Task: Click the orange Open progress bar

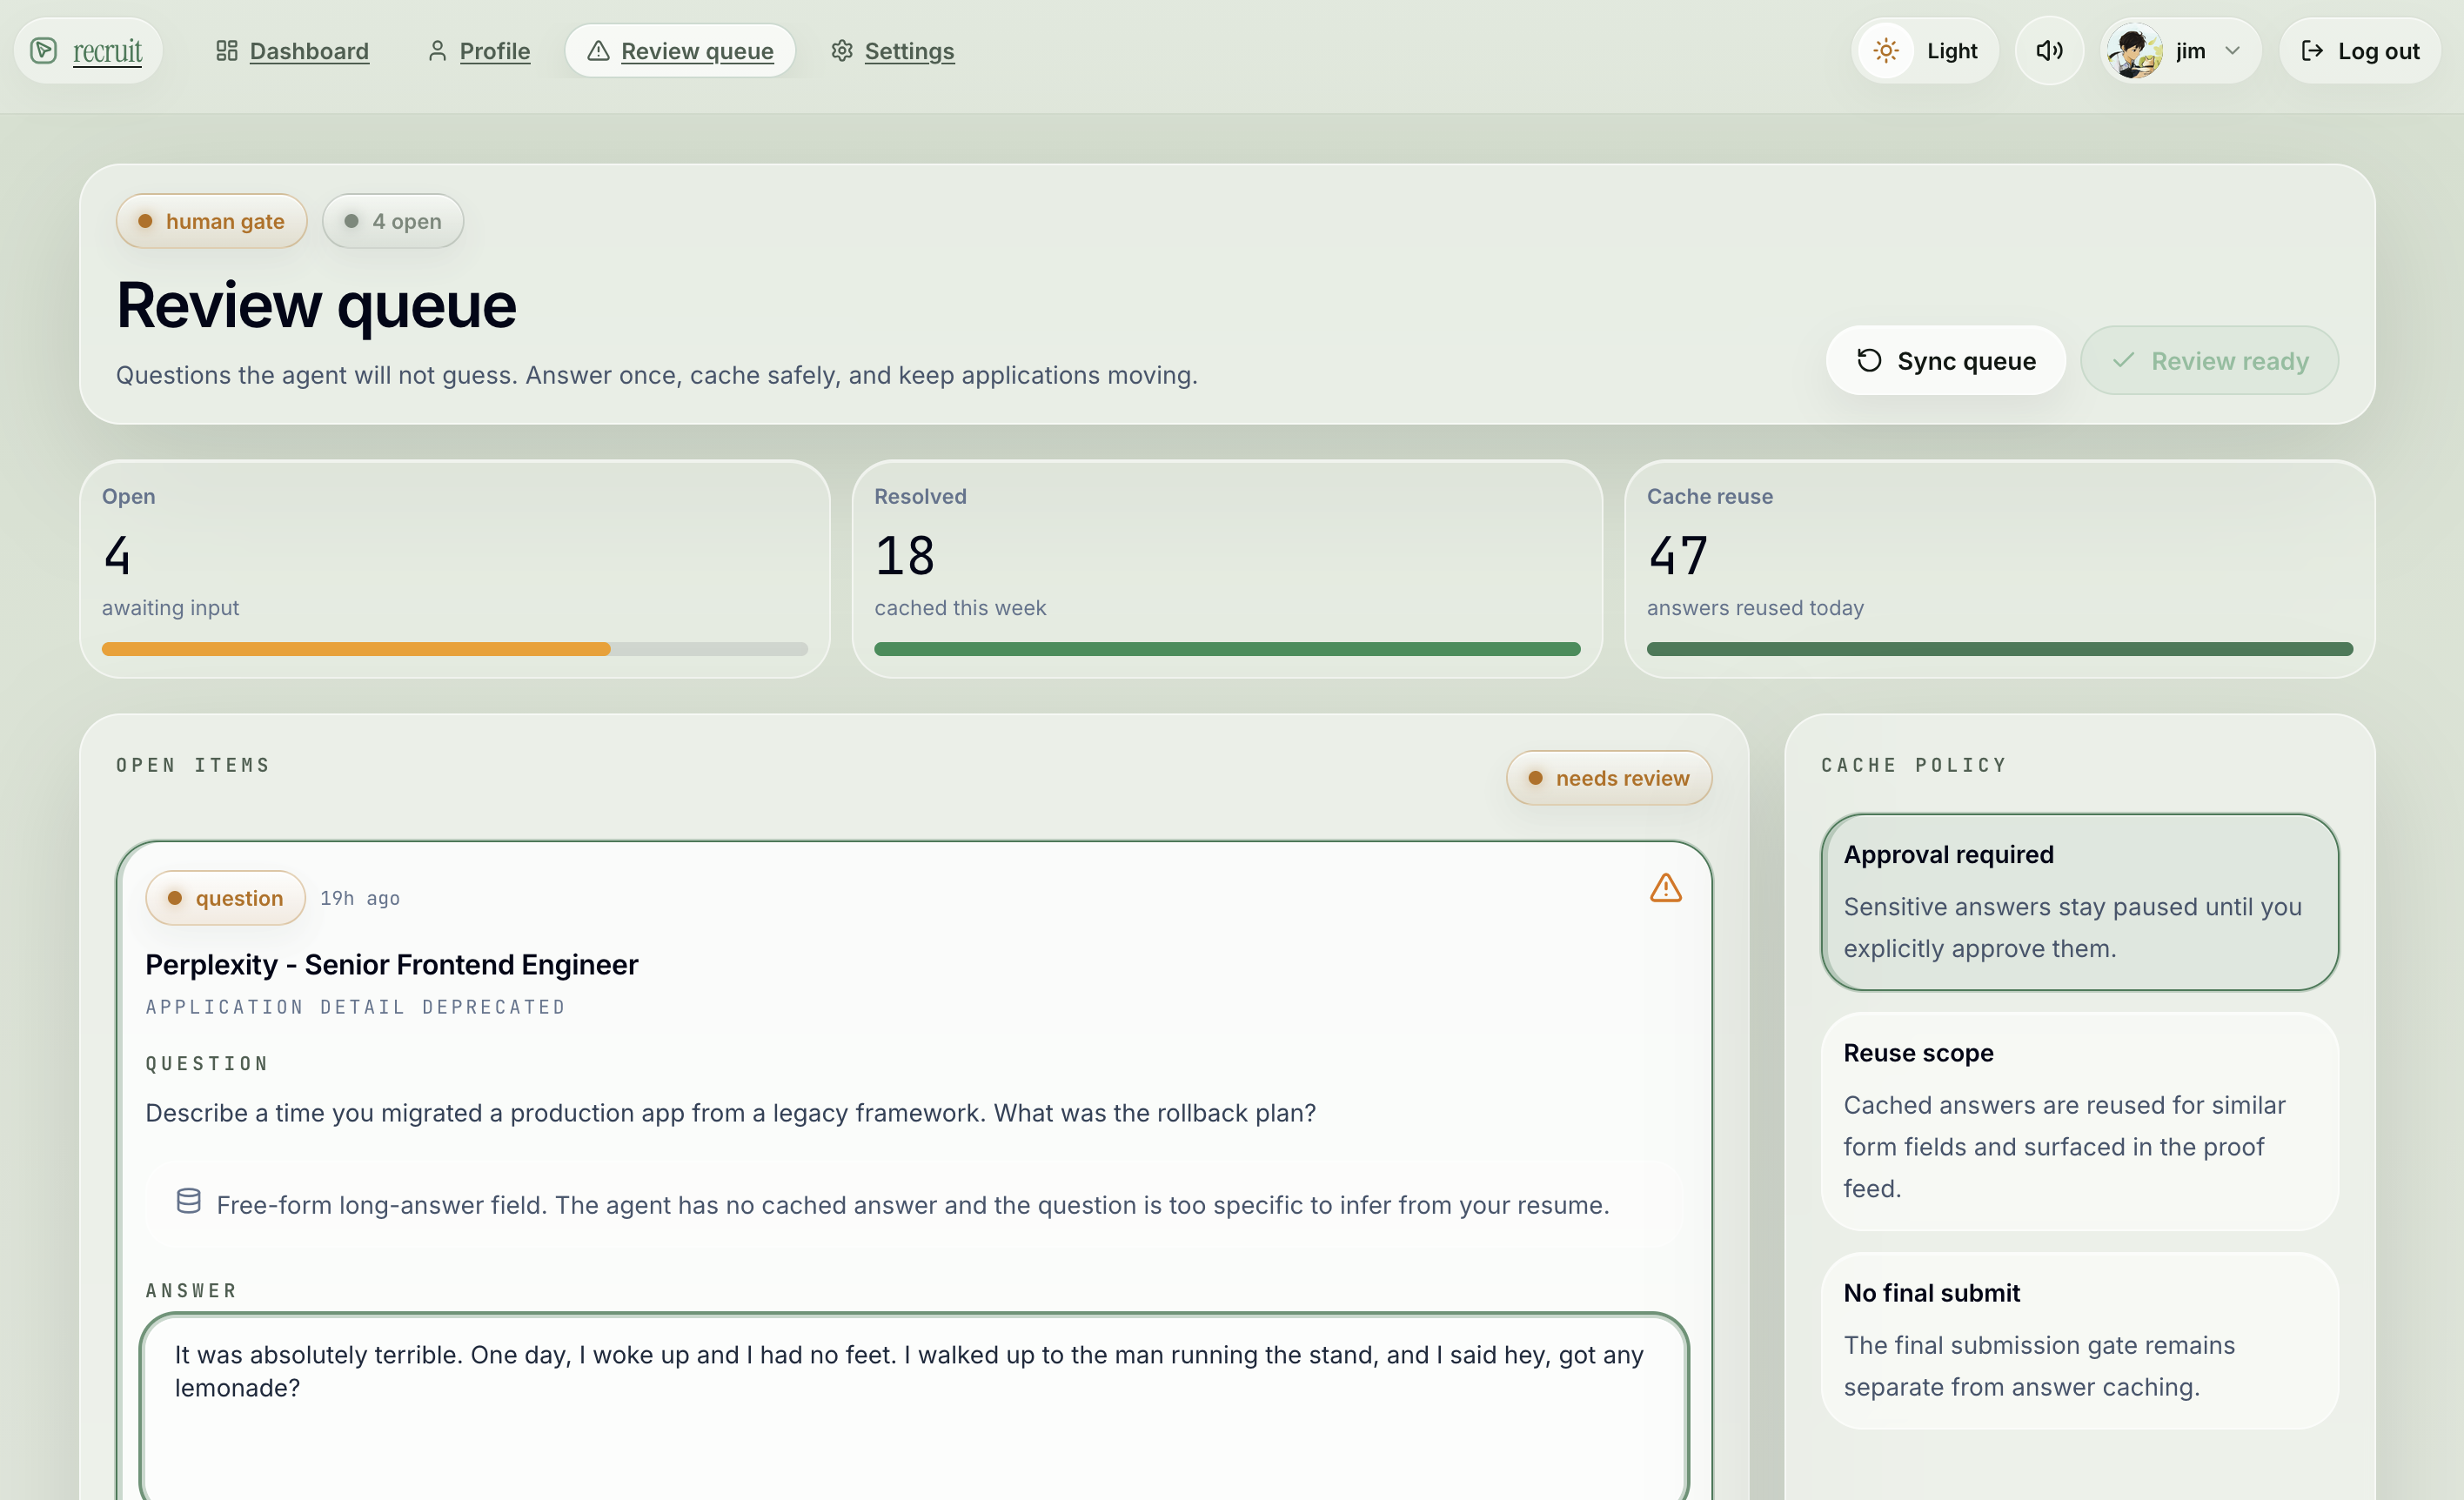Action: [x=356, y=649]
